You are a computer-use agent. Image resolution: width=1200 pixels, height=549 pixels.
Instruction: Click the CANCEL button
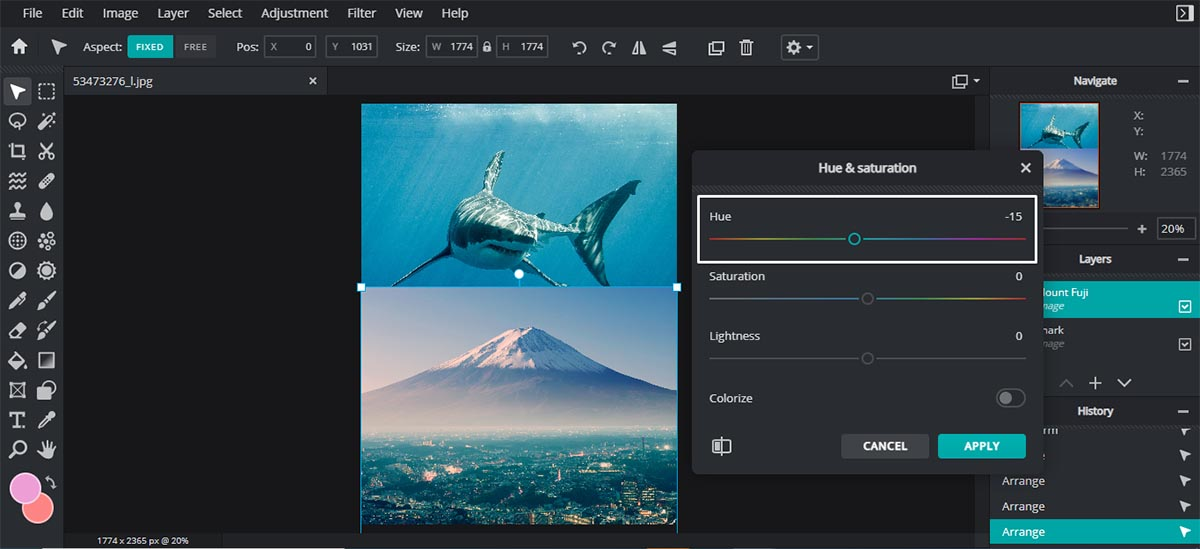pyautogui.click(x=884, y=446)
